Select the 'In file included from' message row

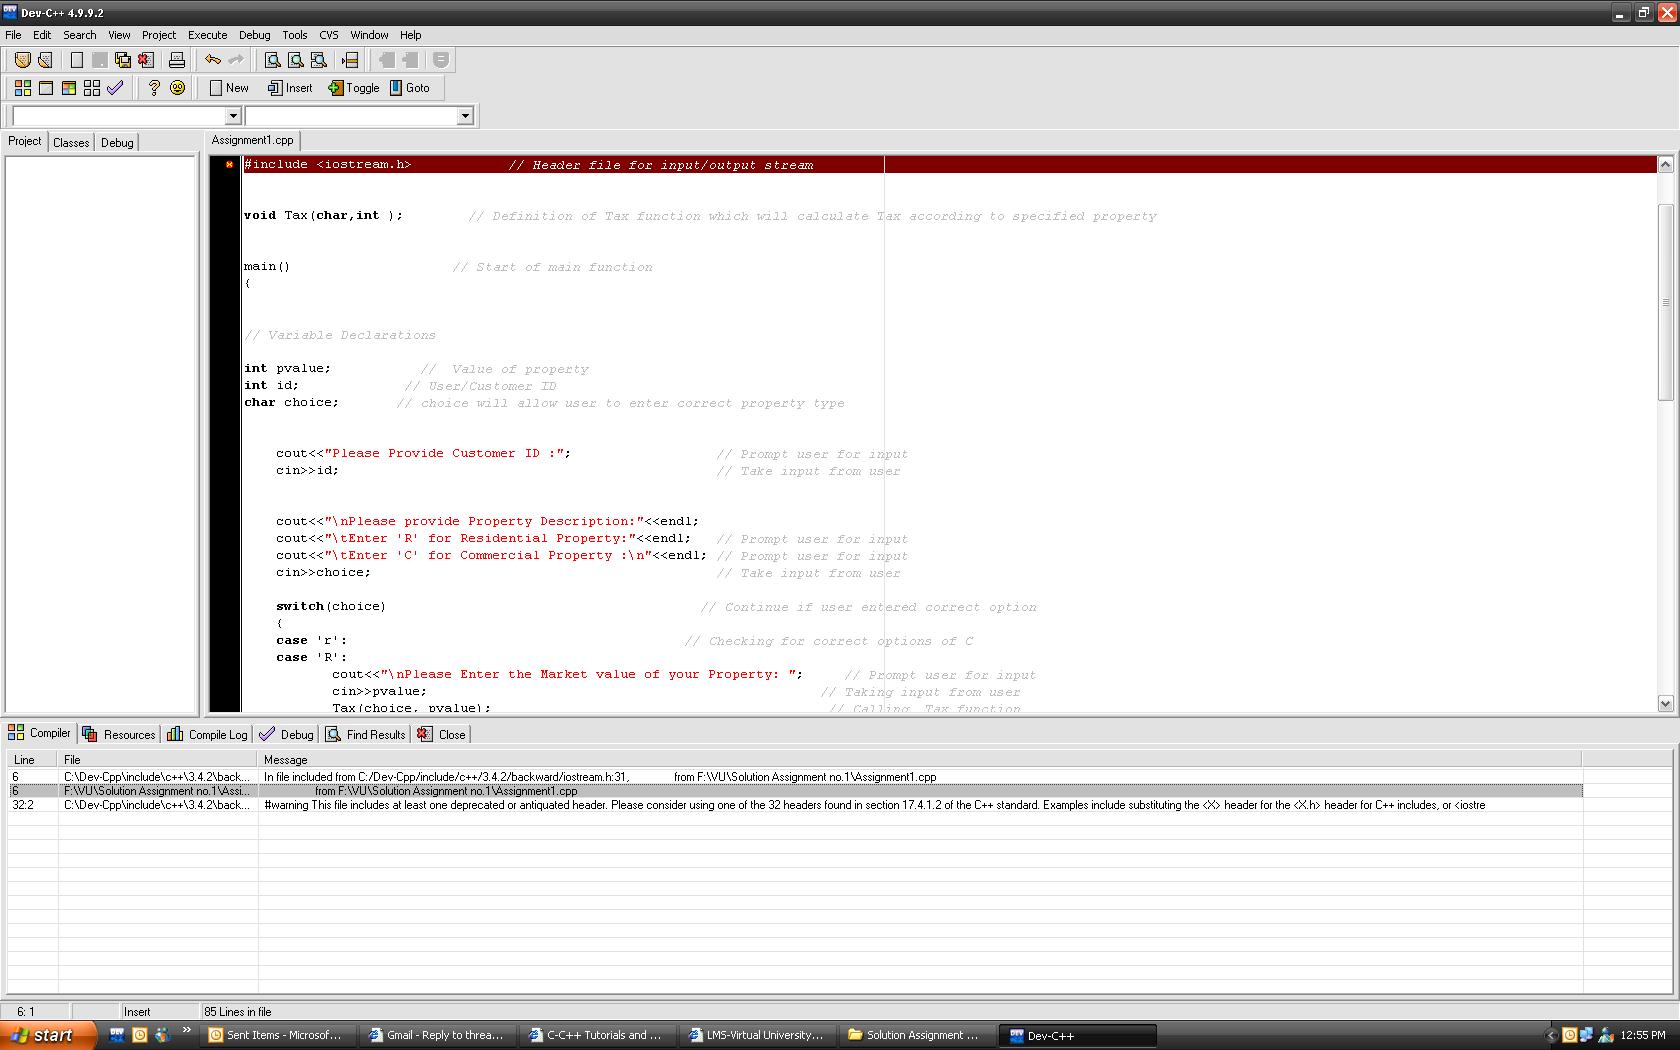795,777
